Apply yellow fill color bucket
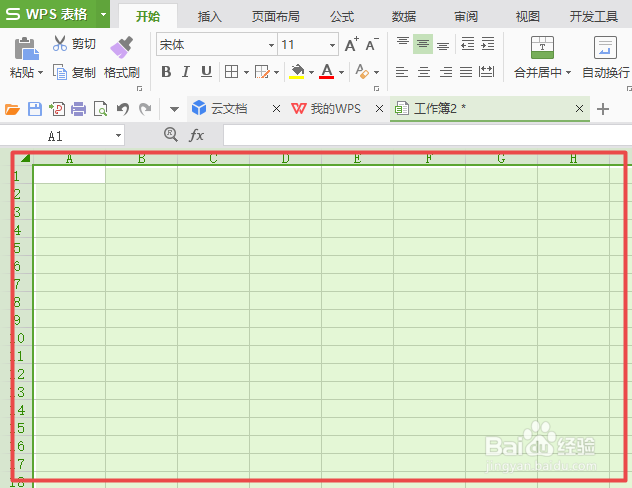The image size is (632, 488). [297, 72]
